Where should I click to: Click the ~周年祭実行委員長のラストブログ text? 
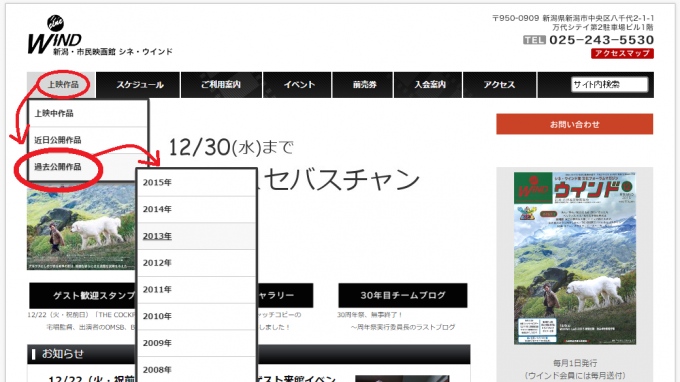click(403, 327)
